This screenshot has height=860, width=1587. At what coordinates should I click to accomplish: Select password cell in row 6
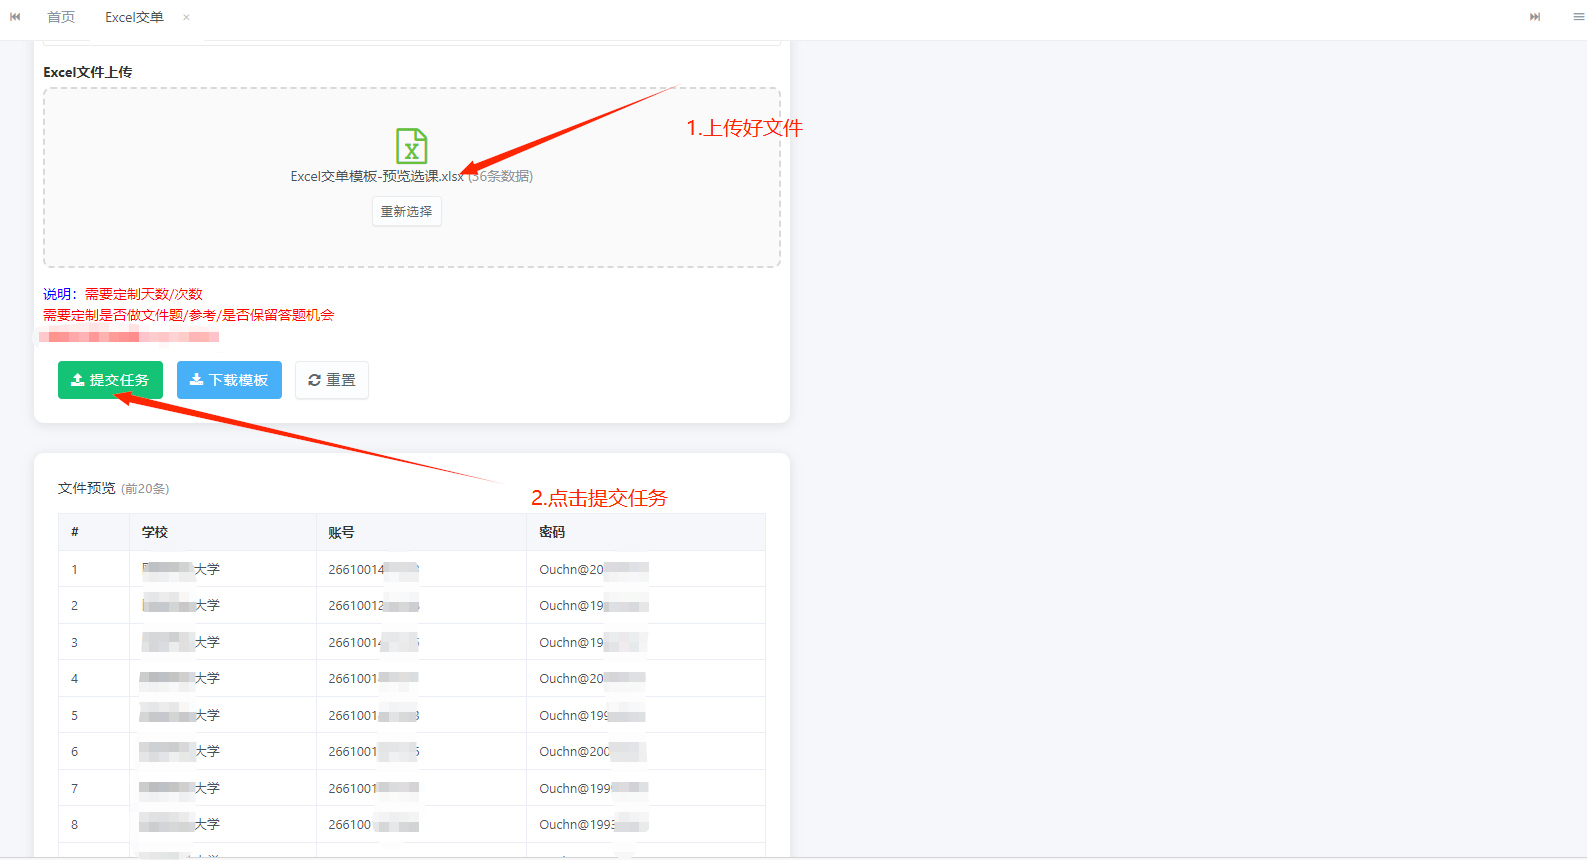[646, 751]
